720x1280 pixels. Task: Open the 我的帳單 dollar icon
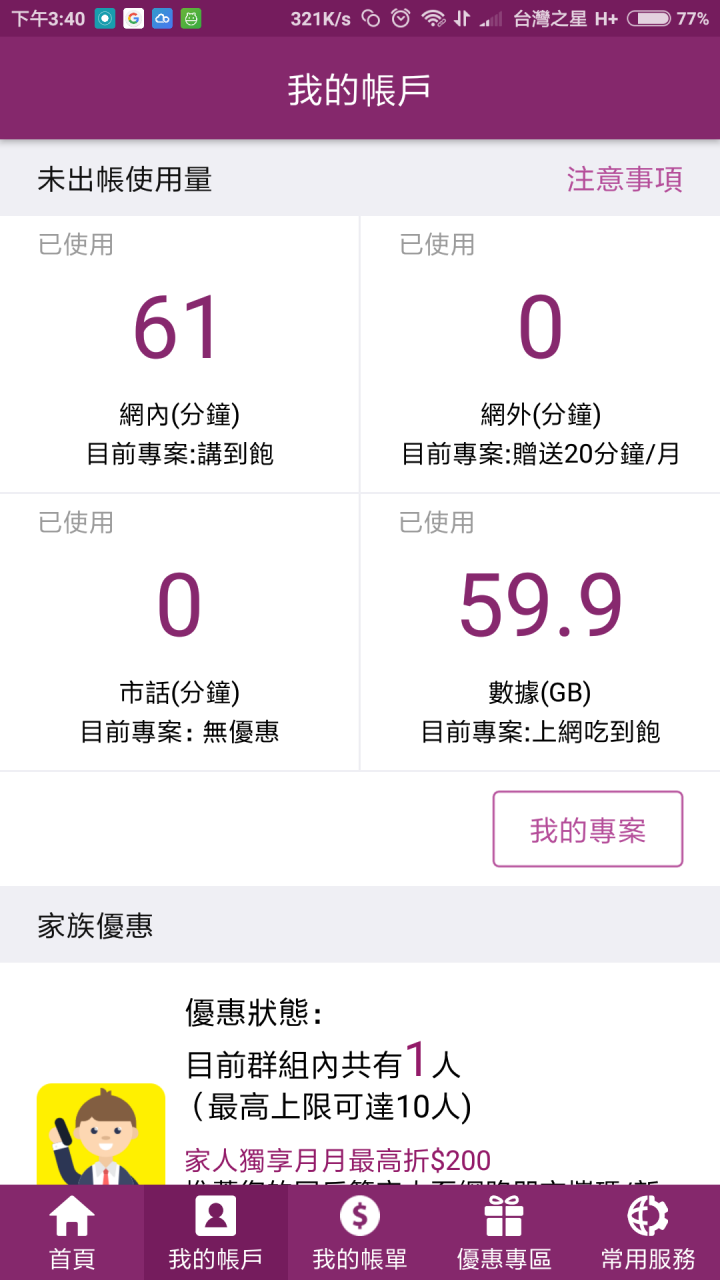(x=360, y=1216)
